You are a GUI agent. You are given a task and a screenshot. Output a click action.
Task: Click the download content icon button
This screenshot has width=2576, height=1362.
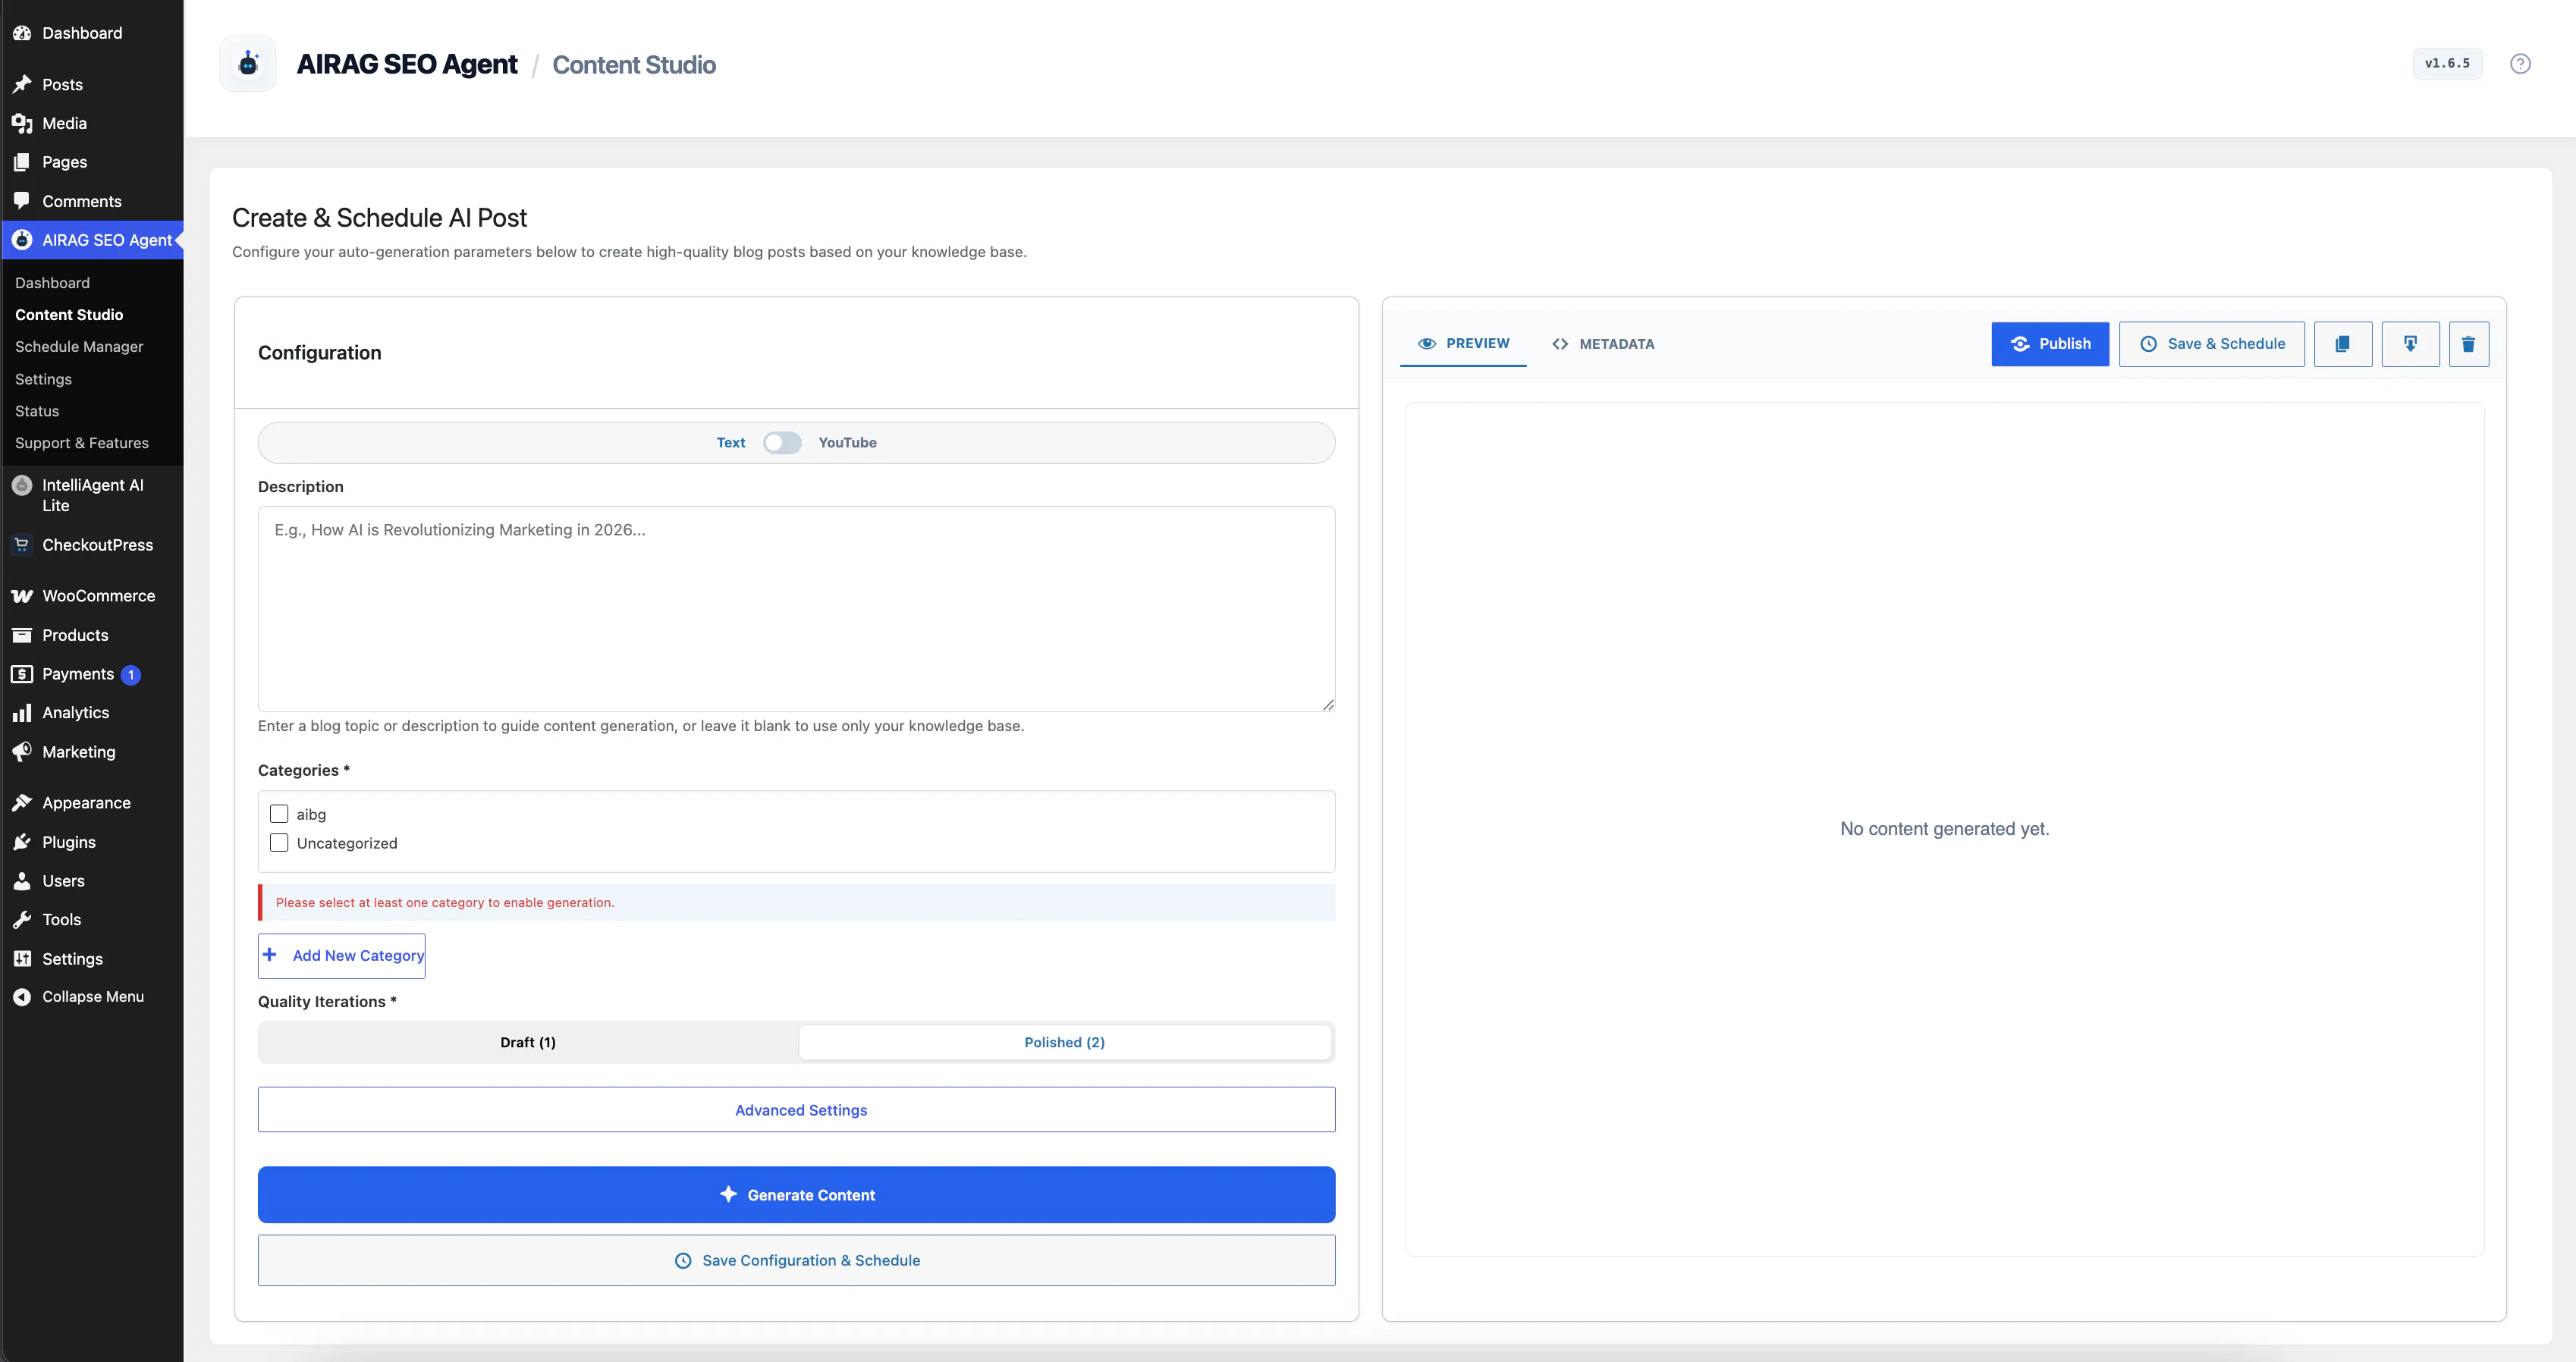click(x=2410, y=344)
